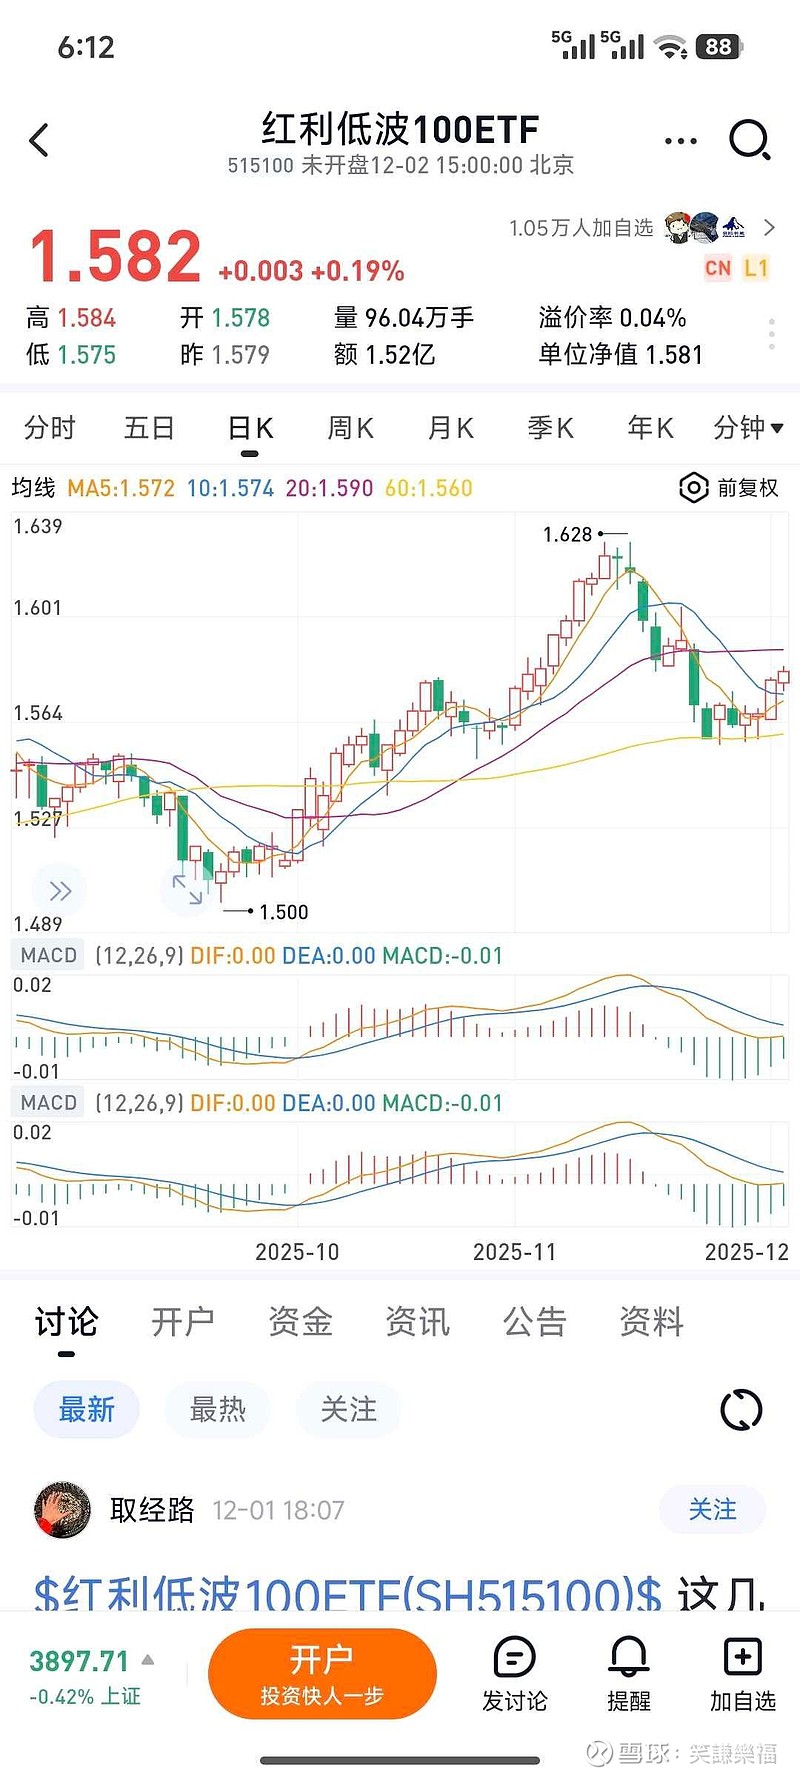This screenshot has width=800, height=1778.
Task: Go back with the left arrow
Action: [39, 140]
